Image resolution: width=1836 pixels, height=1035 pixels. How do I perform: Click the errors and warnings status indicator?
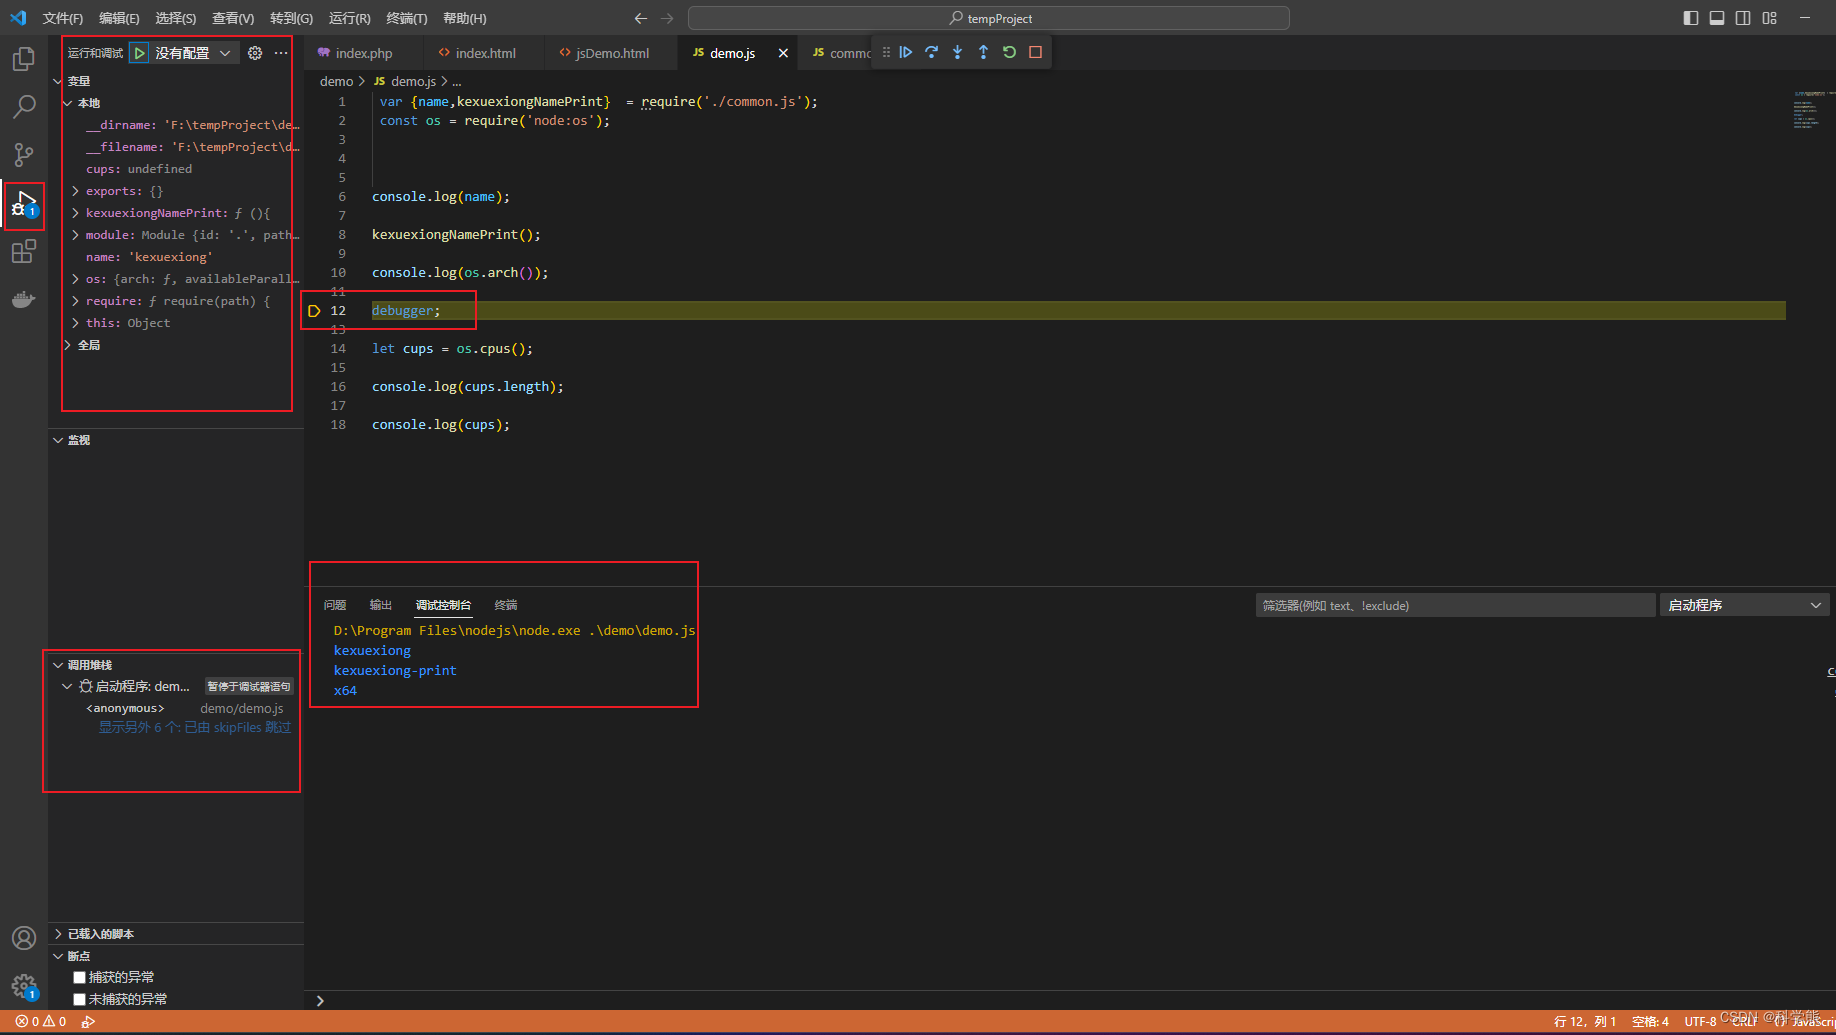click(x=41, y=1021)
